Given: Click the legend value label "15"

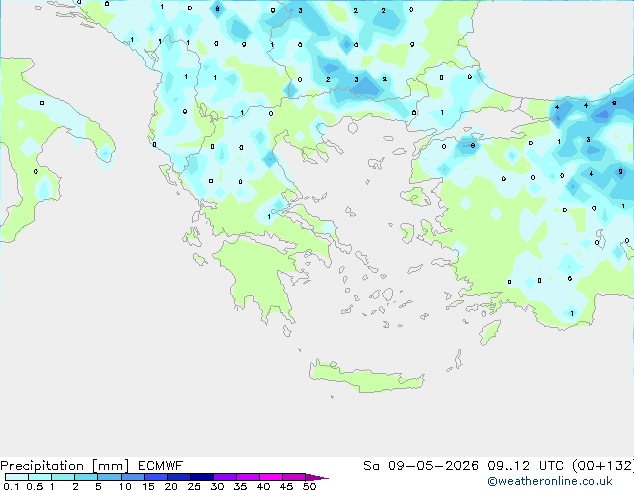Looking at the screenshot, I should coord(148,486).
